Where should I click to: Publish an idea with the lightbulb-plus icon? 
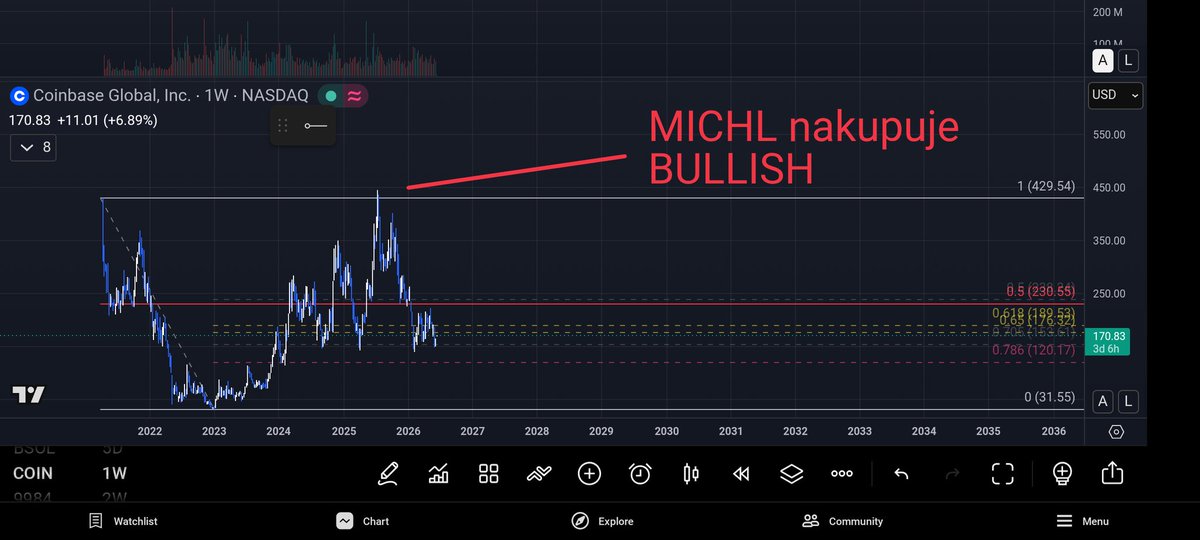click(1062, 473)
